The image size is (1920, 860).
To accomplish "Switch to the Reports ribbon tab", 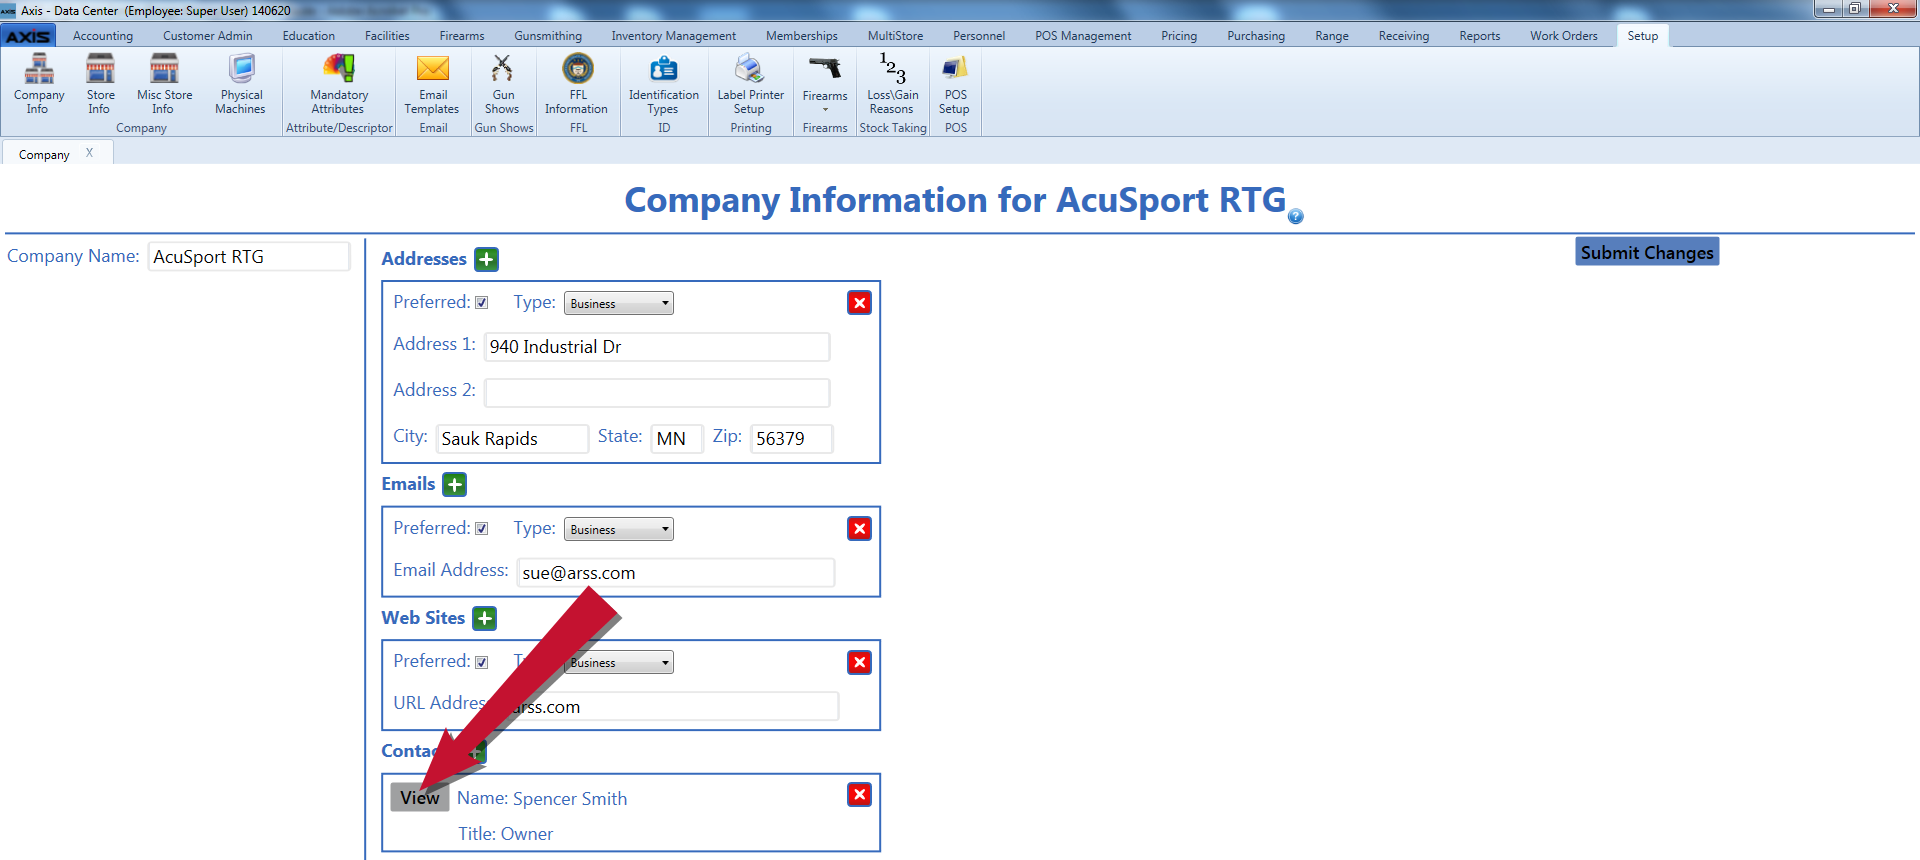I will [x=1480, y=36].
